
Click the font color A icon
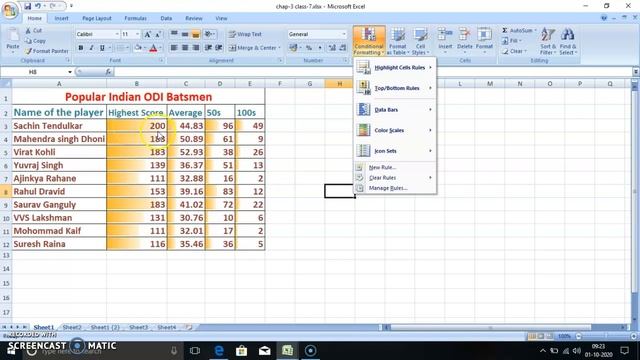[x=153, y=48]
